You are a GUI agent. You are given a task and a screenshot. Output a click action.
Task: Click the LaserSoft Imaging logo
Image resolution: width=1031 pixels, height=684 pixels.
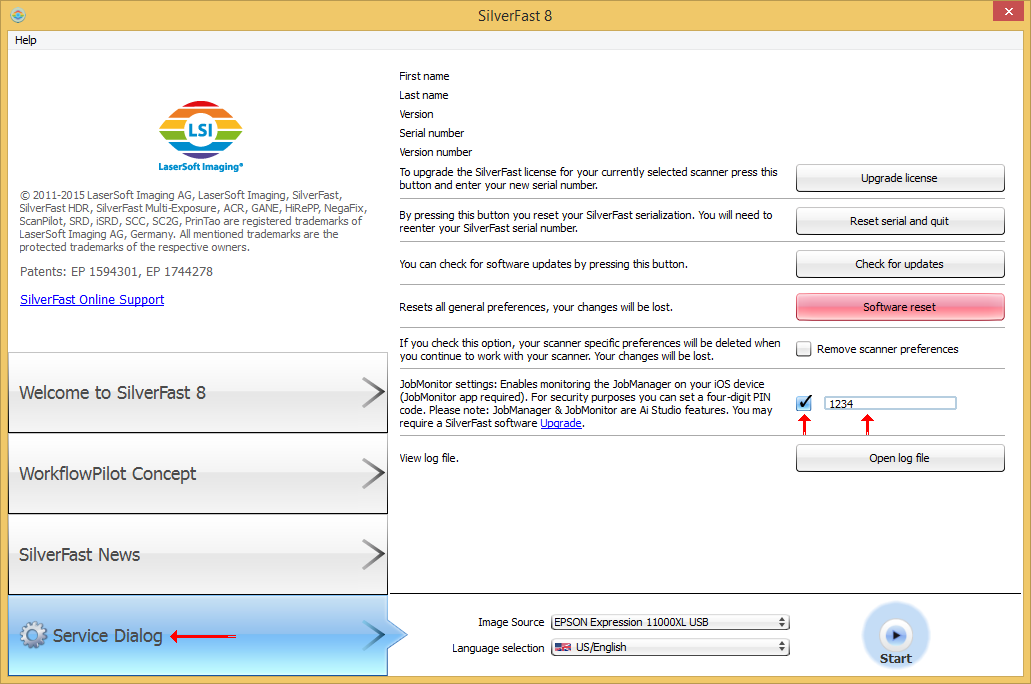point(201,135)
